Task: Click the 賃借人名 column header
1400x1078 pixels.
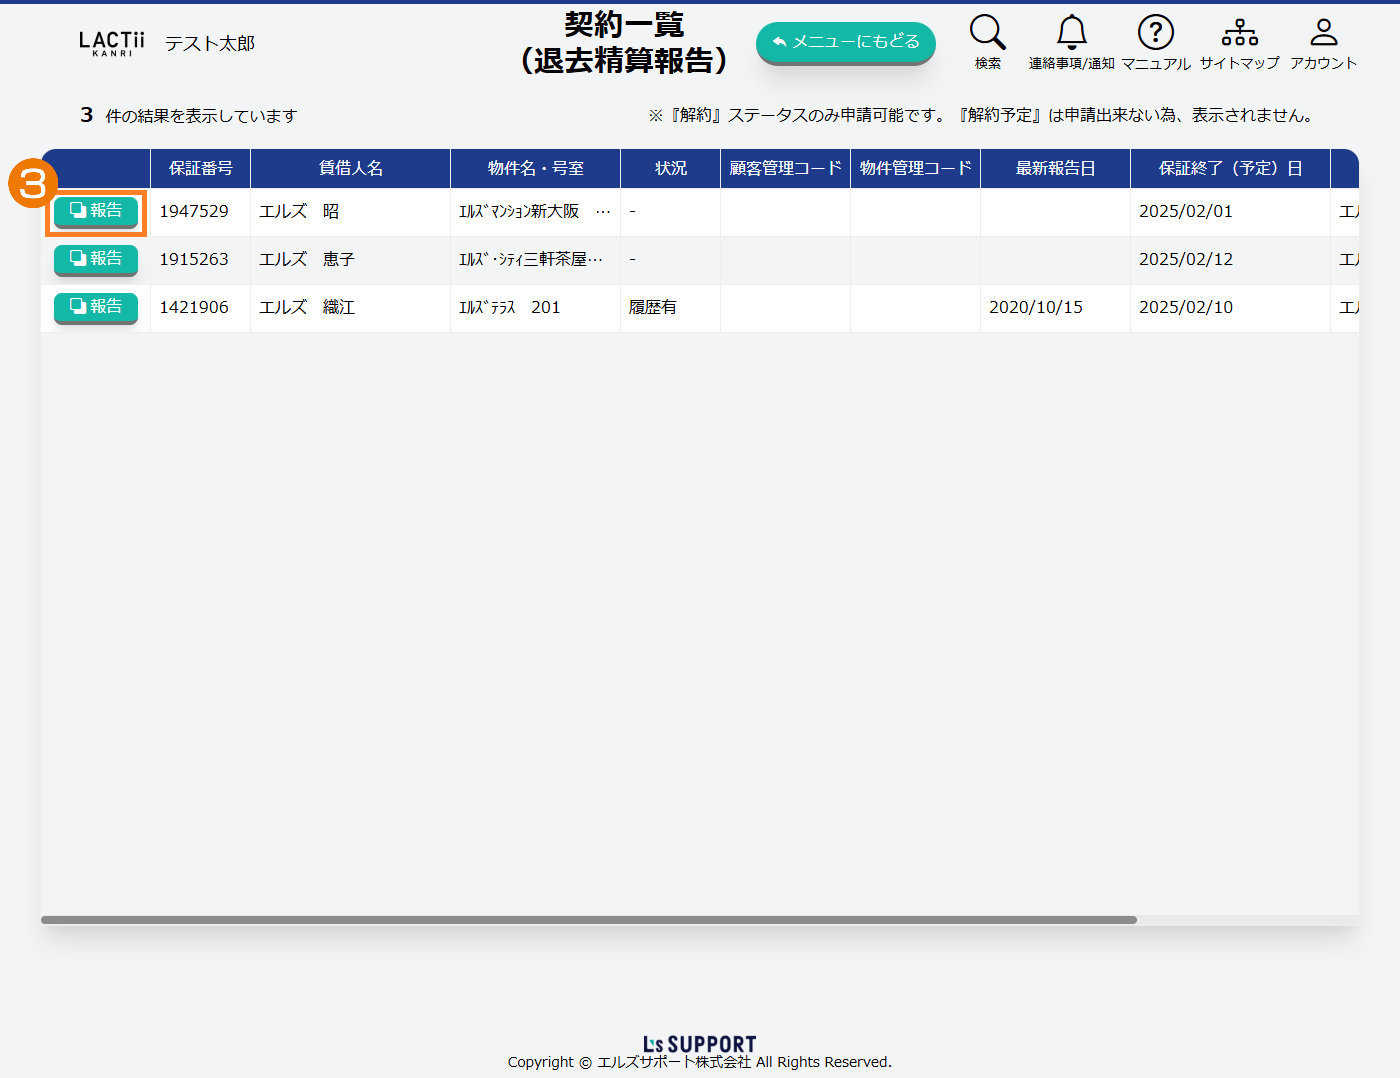Action: 350,168
